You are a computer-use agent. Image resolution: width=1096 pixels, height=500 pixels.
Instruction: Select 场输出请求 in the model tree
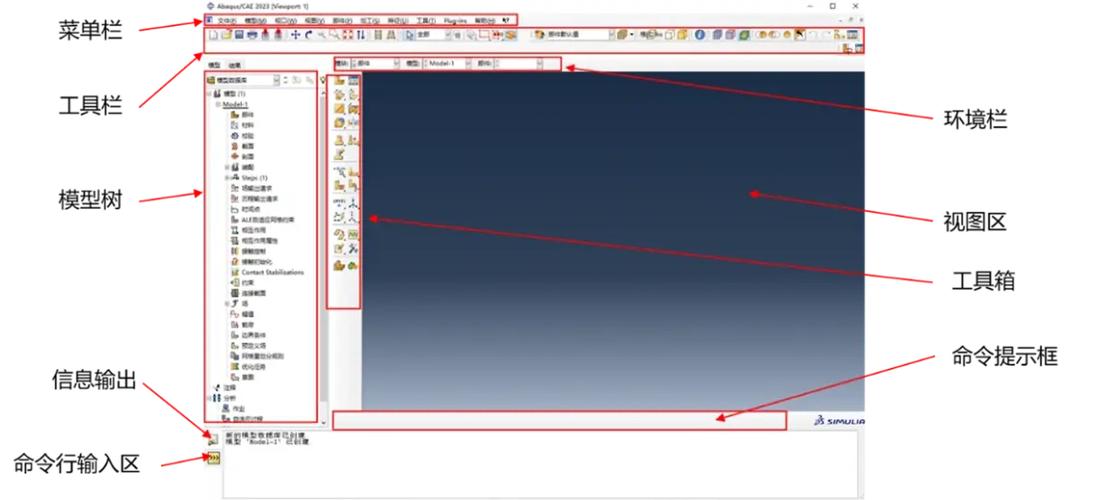[257, 188]
